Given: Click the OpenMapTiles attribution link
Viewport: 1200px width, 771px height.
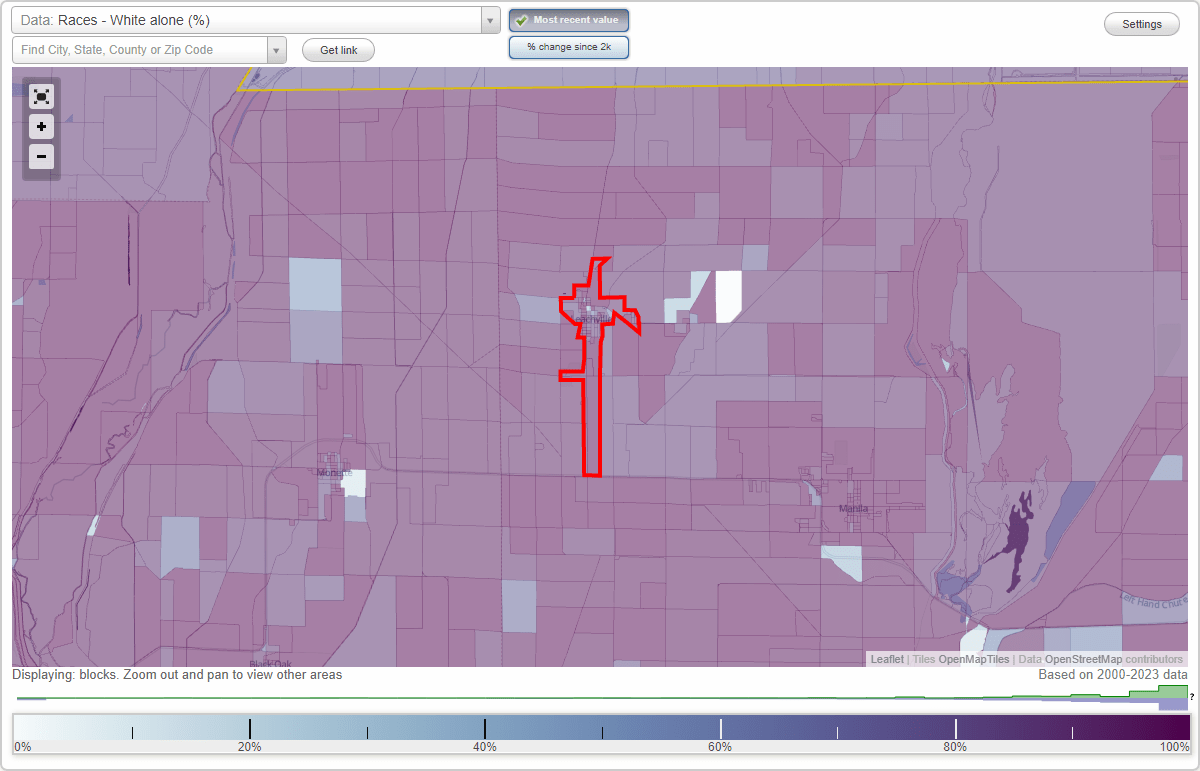Looking at the screenshot, I should tap(974, 659).
